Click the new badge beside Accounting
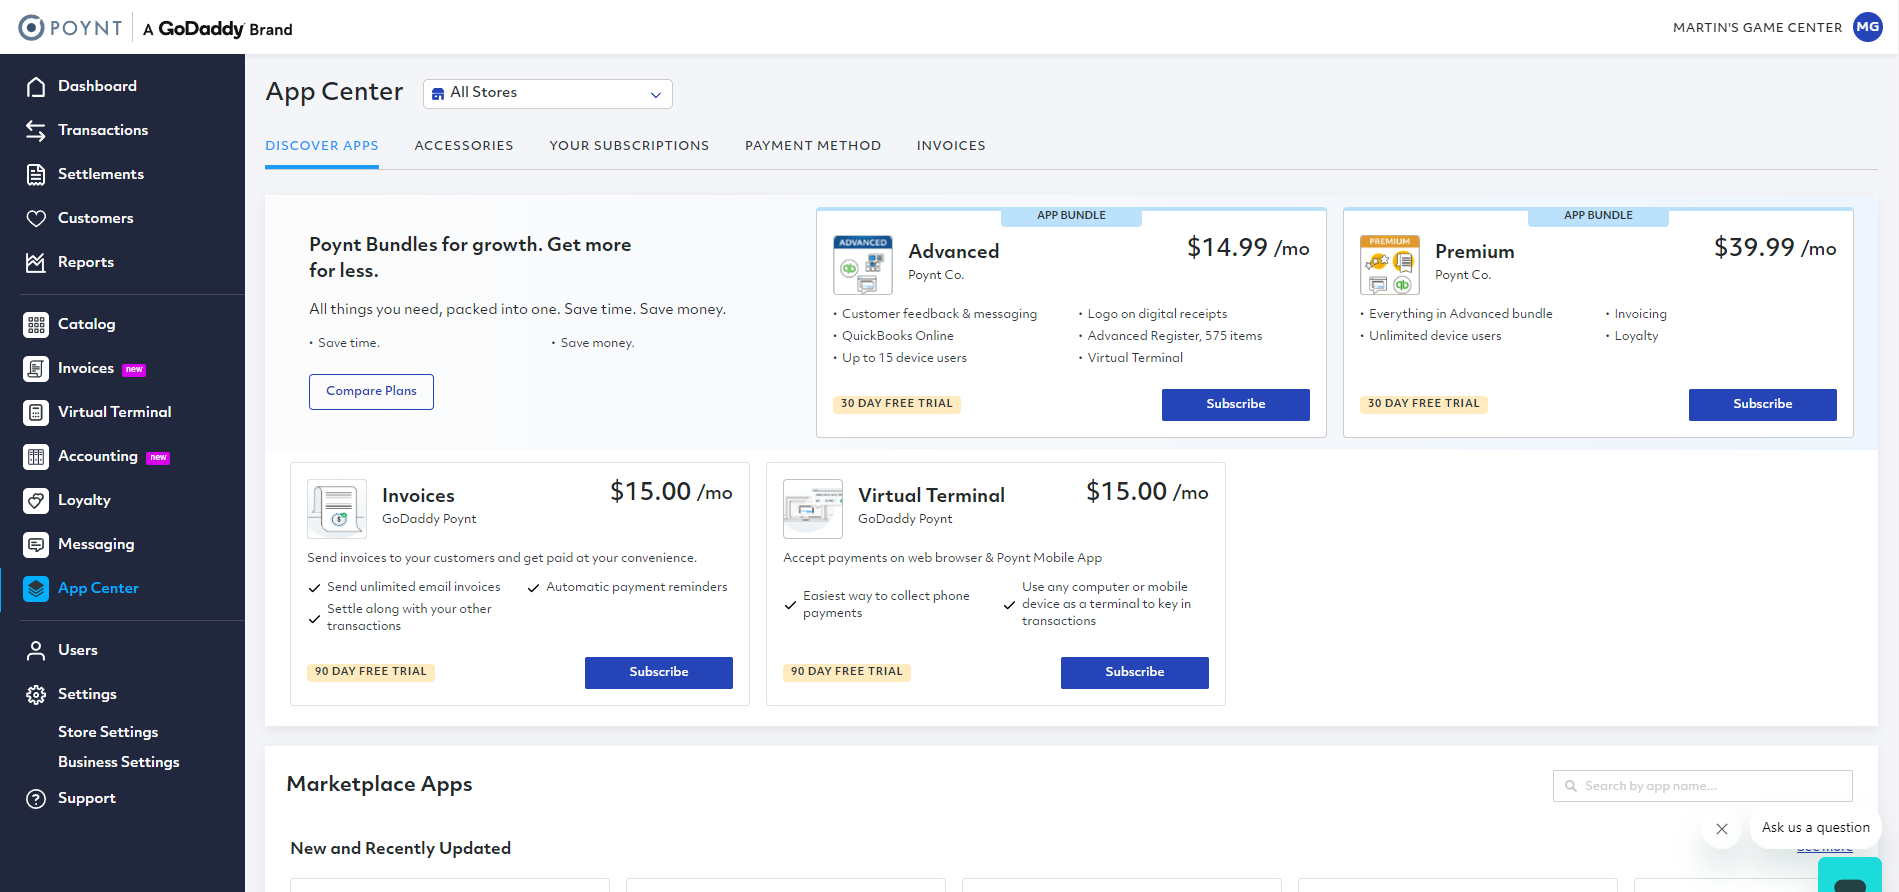Image resolution: width=1899 pixels, height=892 pixels. click(x=158, y=458)
